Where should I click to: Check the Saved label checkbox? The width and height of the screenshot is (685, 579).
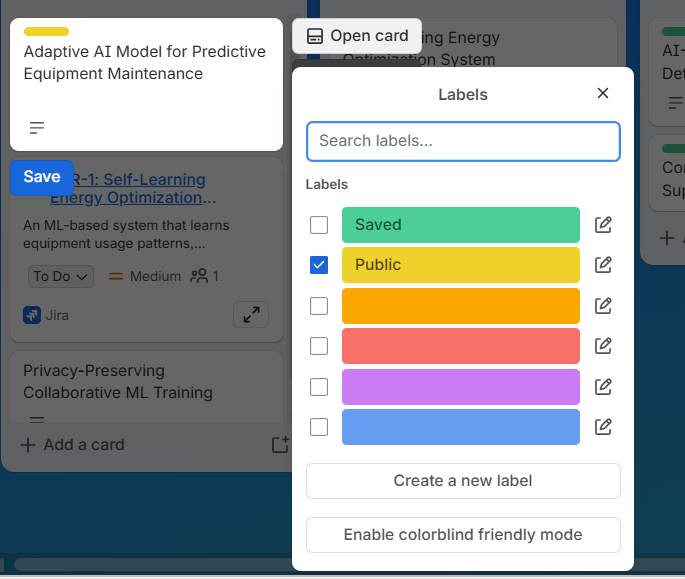pyautogui.click(x=319, y=225)
